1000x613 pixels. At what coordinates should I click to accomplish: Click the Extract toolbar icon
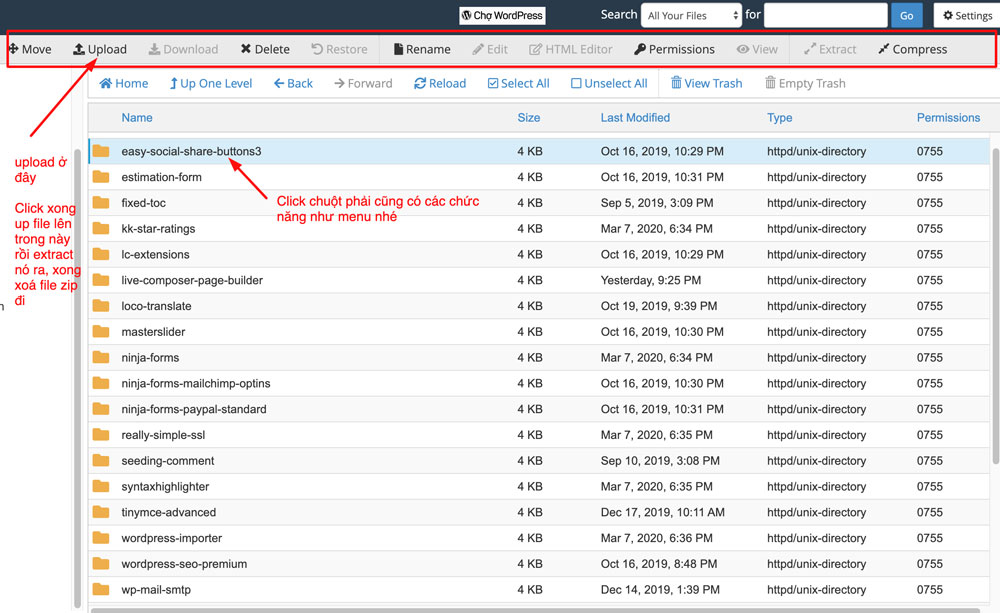[x=810, y=49]
